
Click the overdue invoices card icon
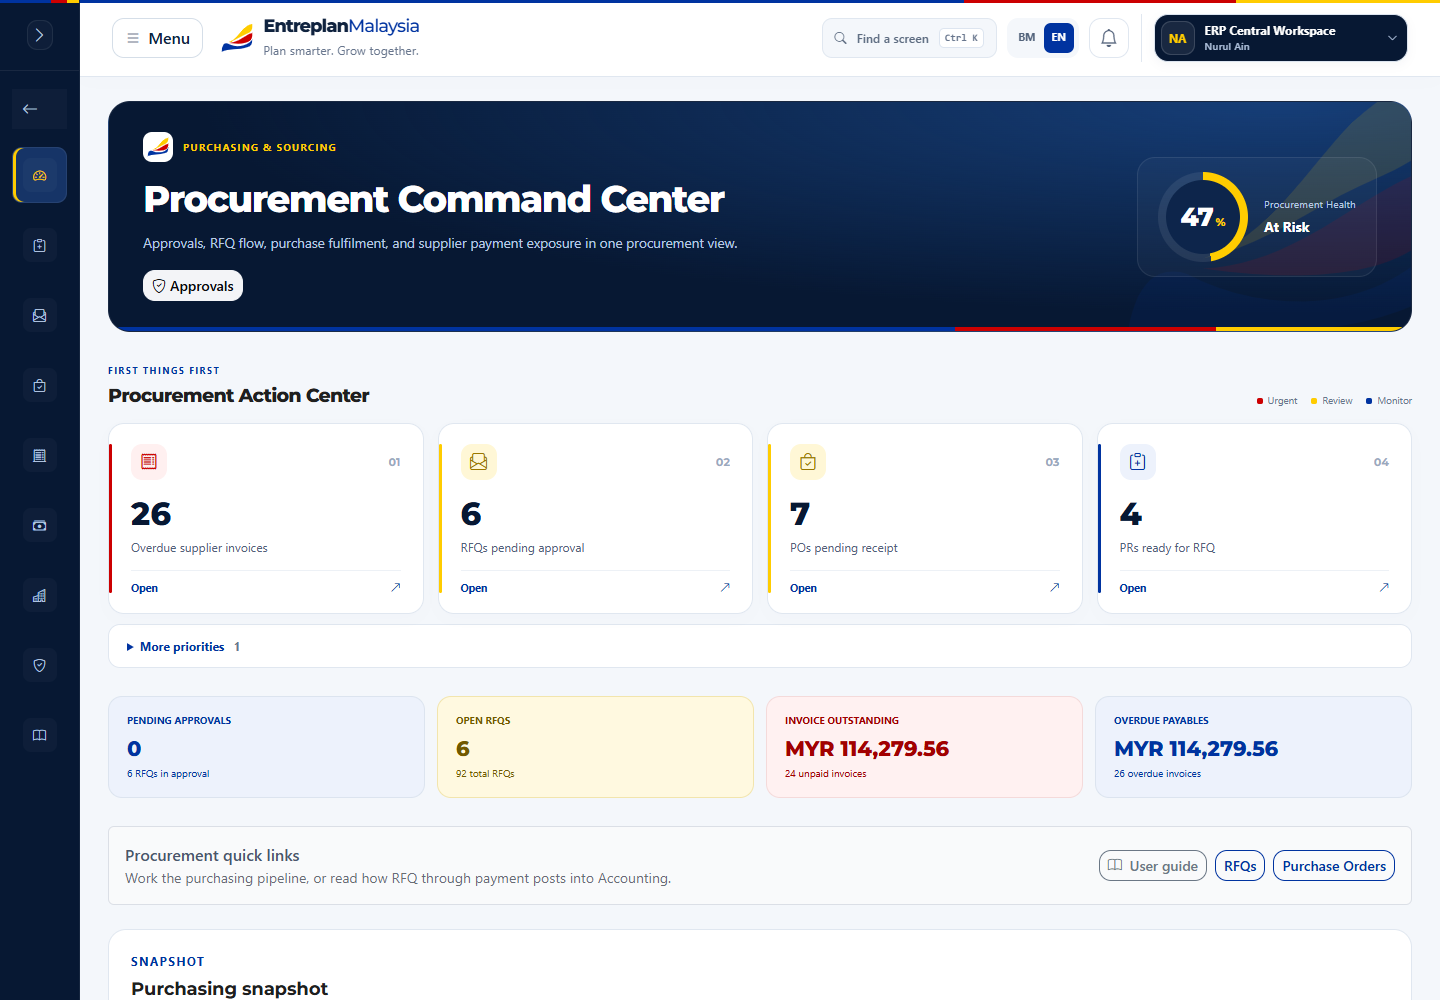click(x=149, y=462)
